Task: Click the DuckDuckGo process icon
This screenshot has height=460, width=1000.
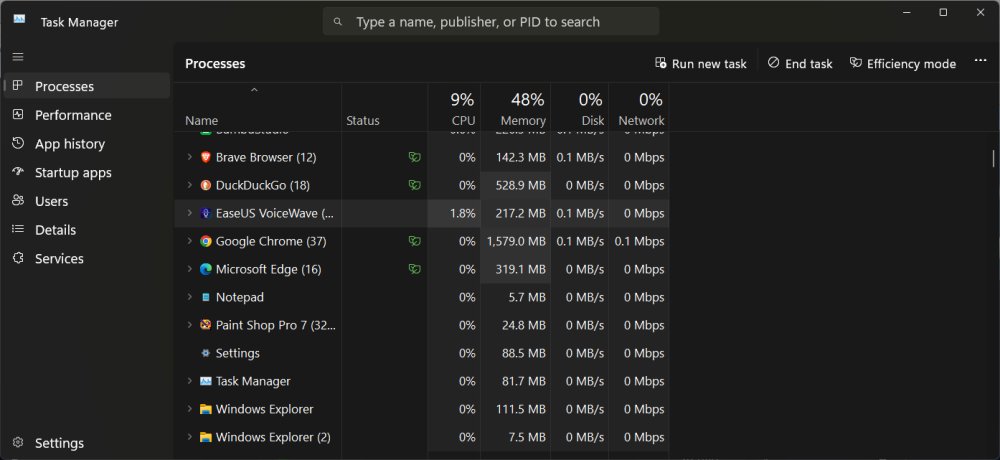Action: [206, 185]
